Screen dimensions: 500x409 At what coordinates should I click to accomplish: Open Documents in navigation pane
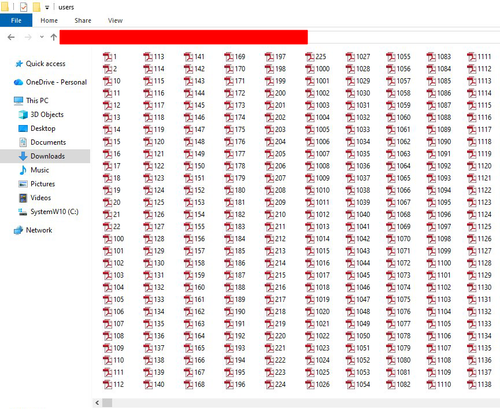point(42,142)
